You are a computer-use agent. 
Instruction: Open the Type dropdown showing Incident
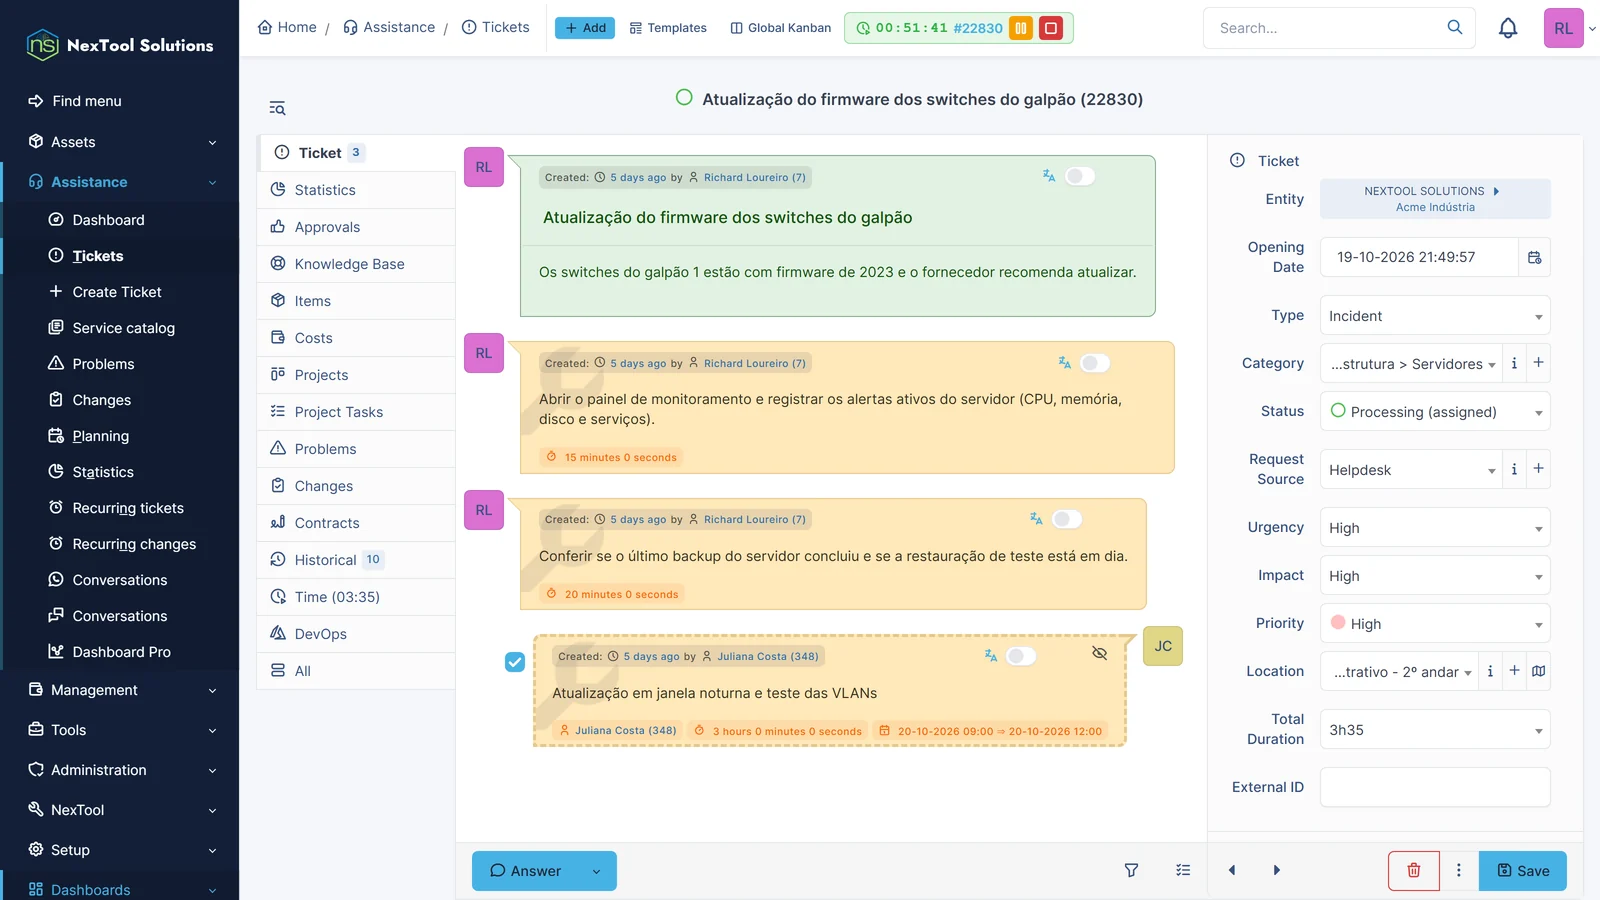pos(1435,316)
